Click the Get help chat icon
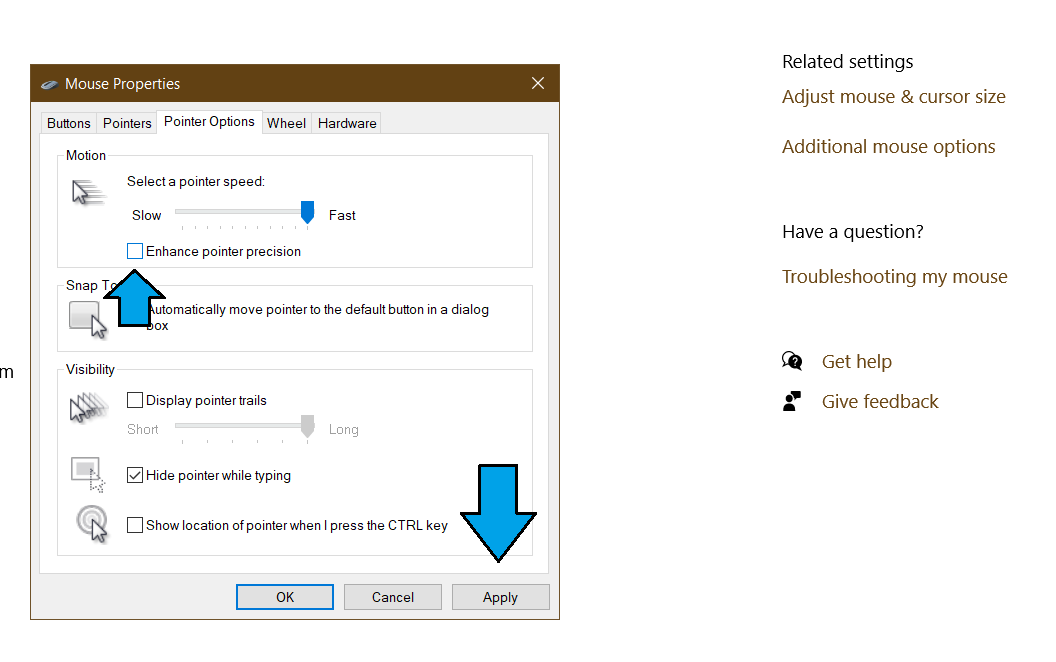 (792, 361)
